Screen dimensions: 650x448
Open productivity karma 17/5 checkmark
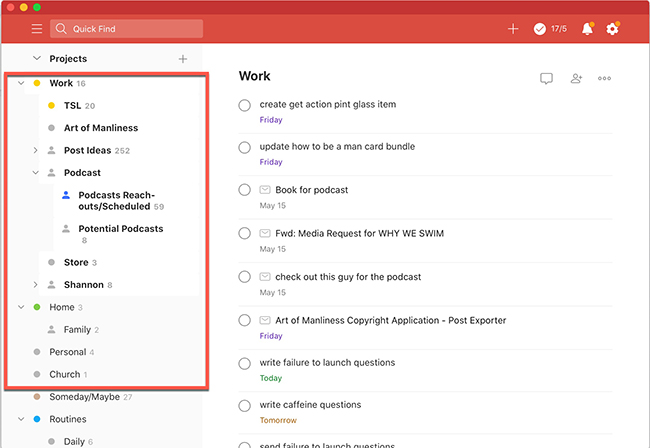pyautogui.click(x=550, y=29)
